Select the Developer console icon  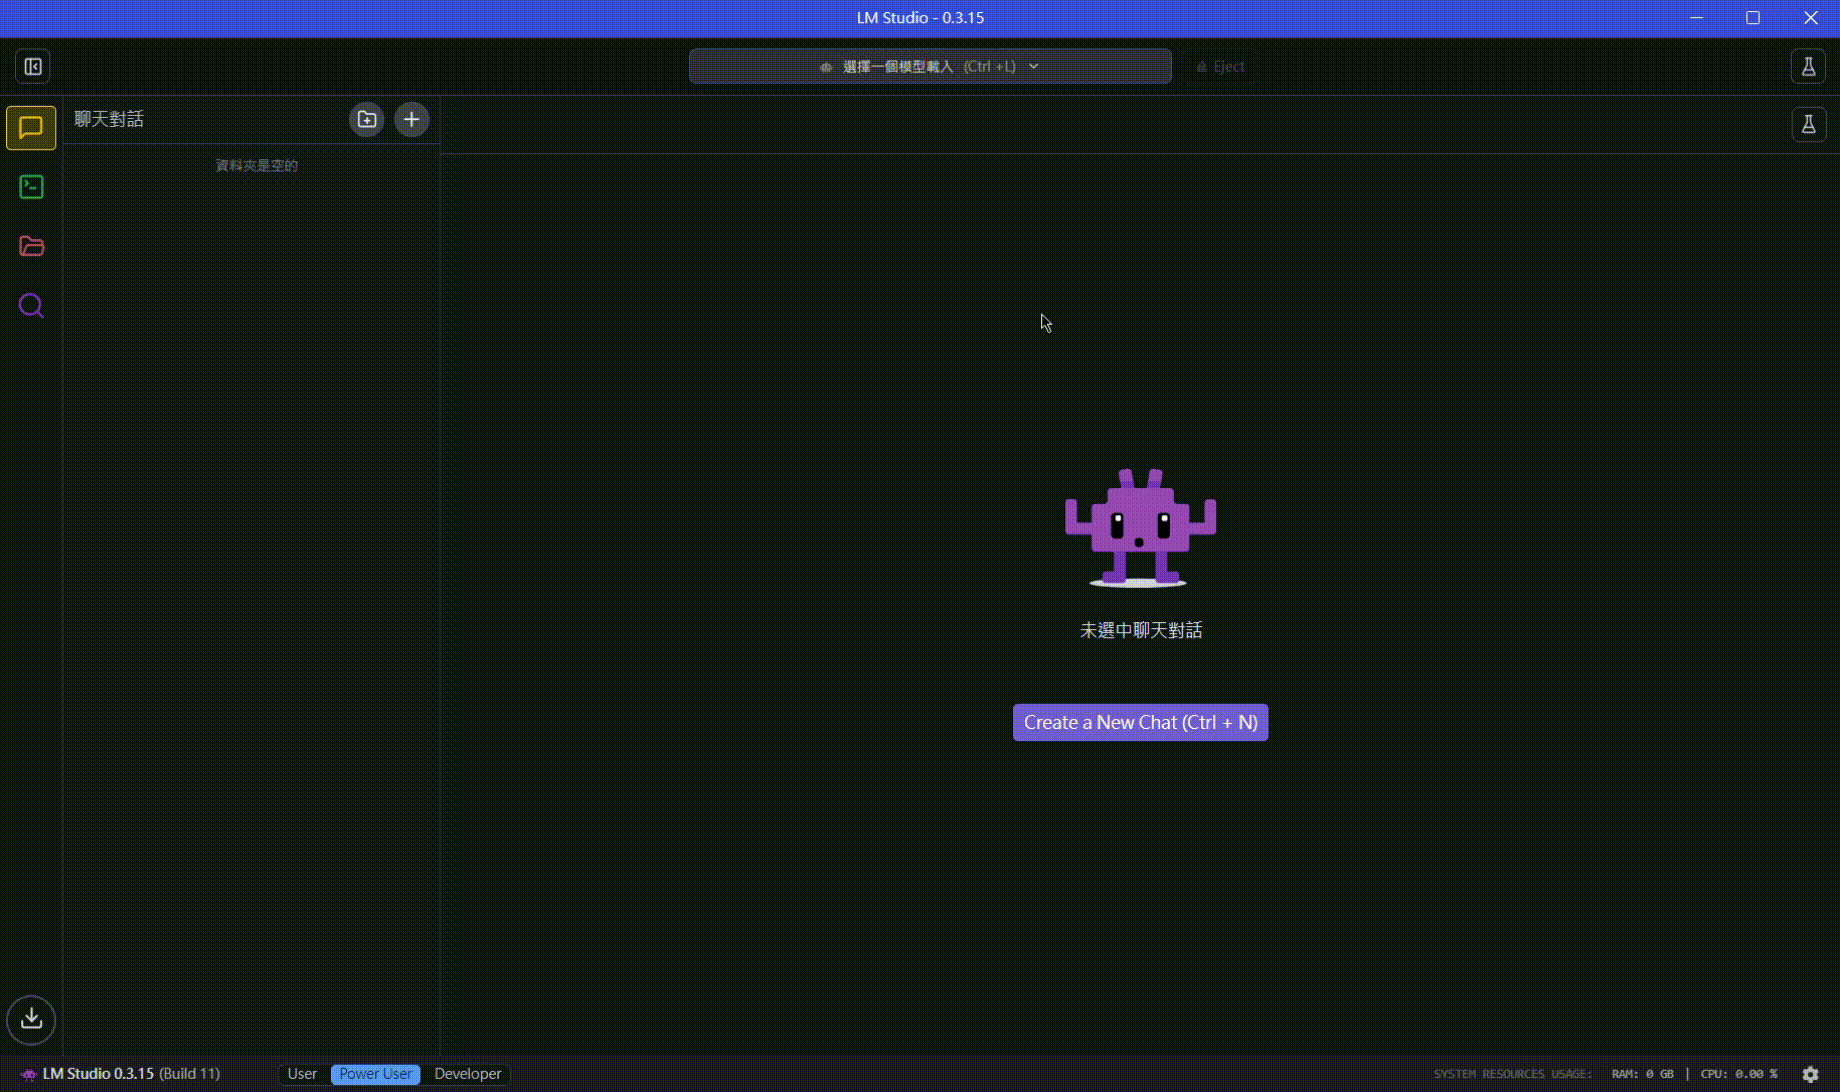point(31,187)
